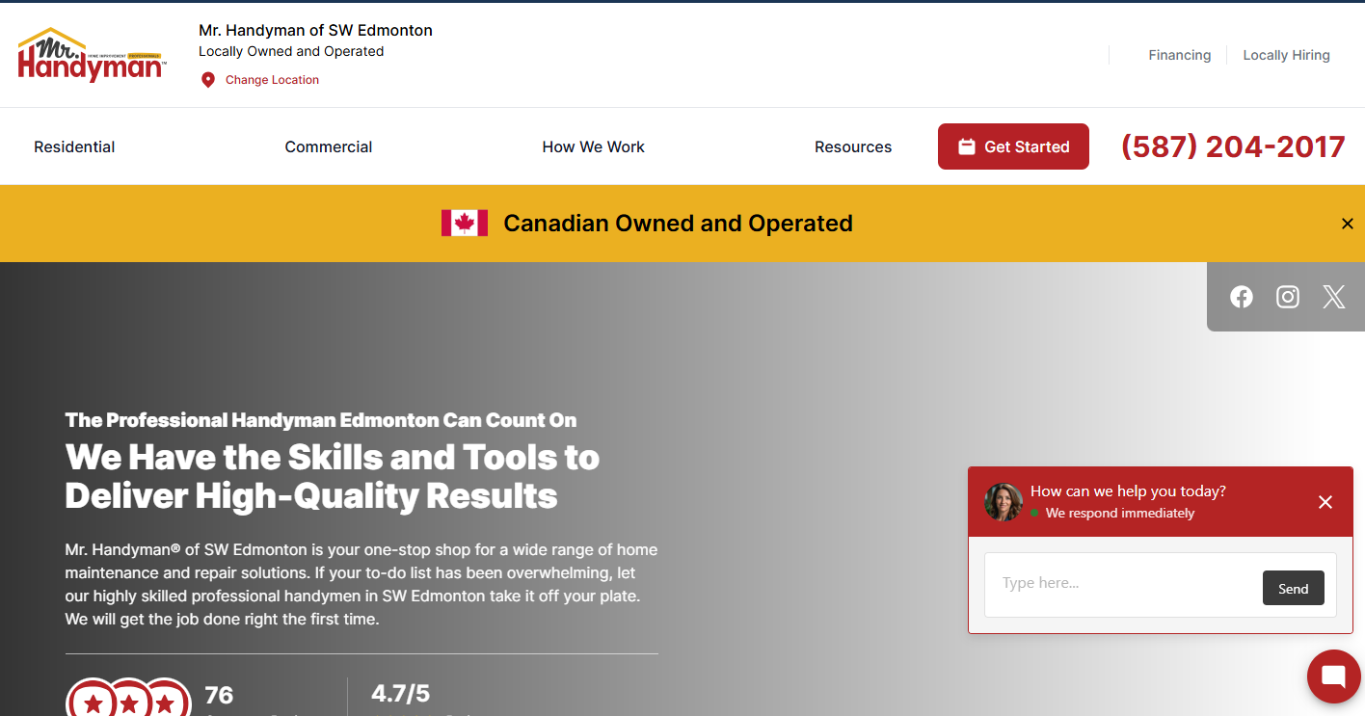This screenshot has width=1365, height=716.
Task: Click the Canadian flag icon in banner
Action: coord(464,223)
